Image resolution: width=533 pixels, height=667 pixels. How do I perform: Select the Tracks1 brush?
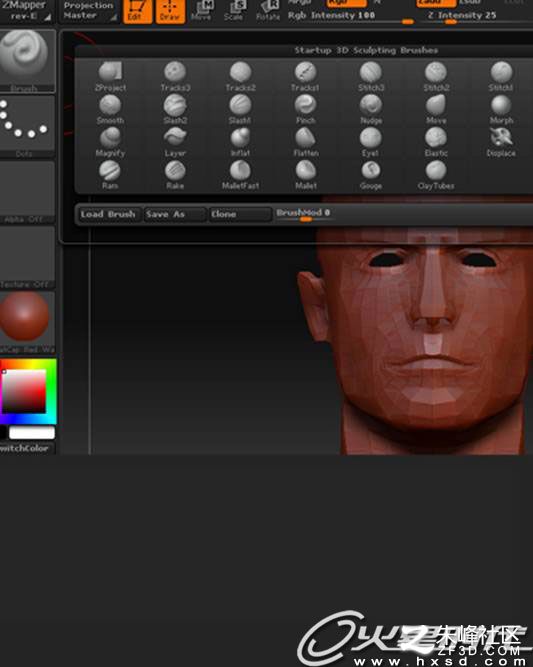point(305,76)
